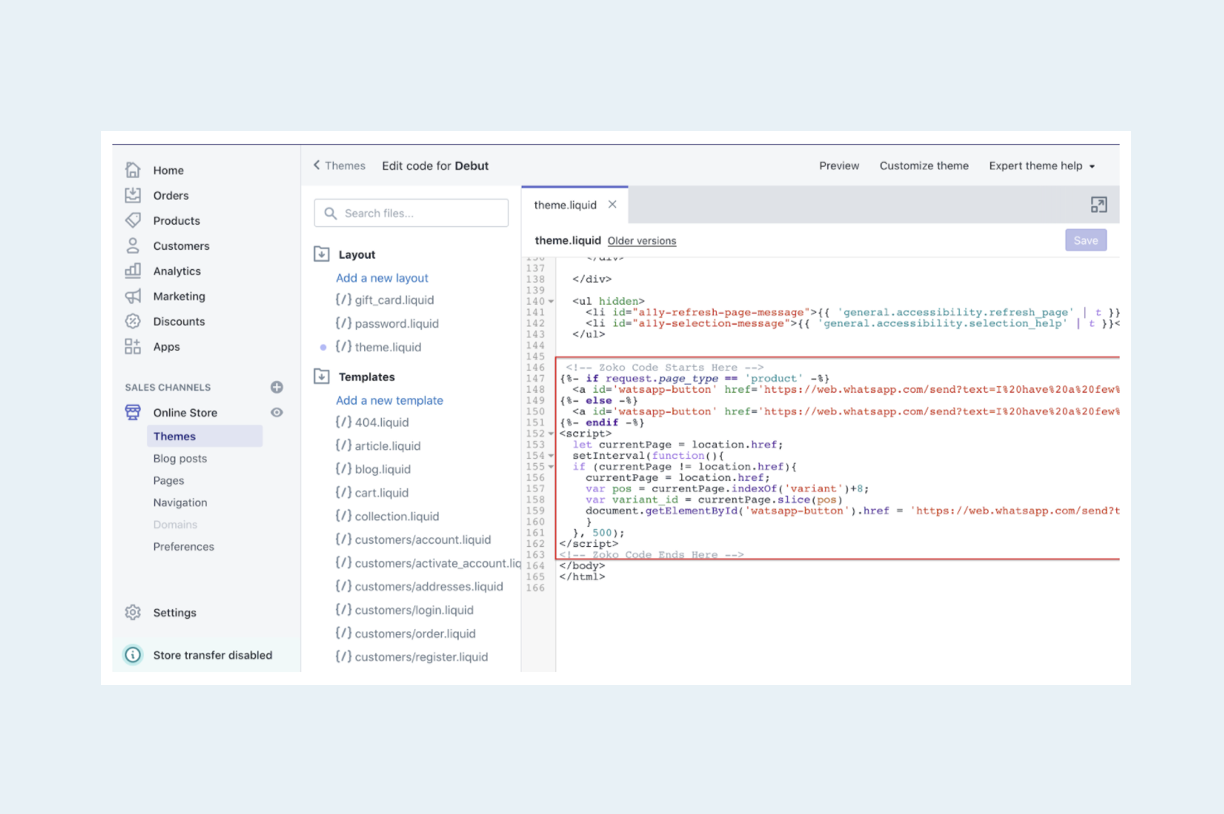Image resolution: width=1224 pixels, height=814 pixels.
Task: Collapse the Templates folder icon
Action: [x=322, y=377]
